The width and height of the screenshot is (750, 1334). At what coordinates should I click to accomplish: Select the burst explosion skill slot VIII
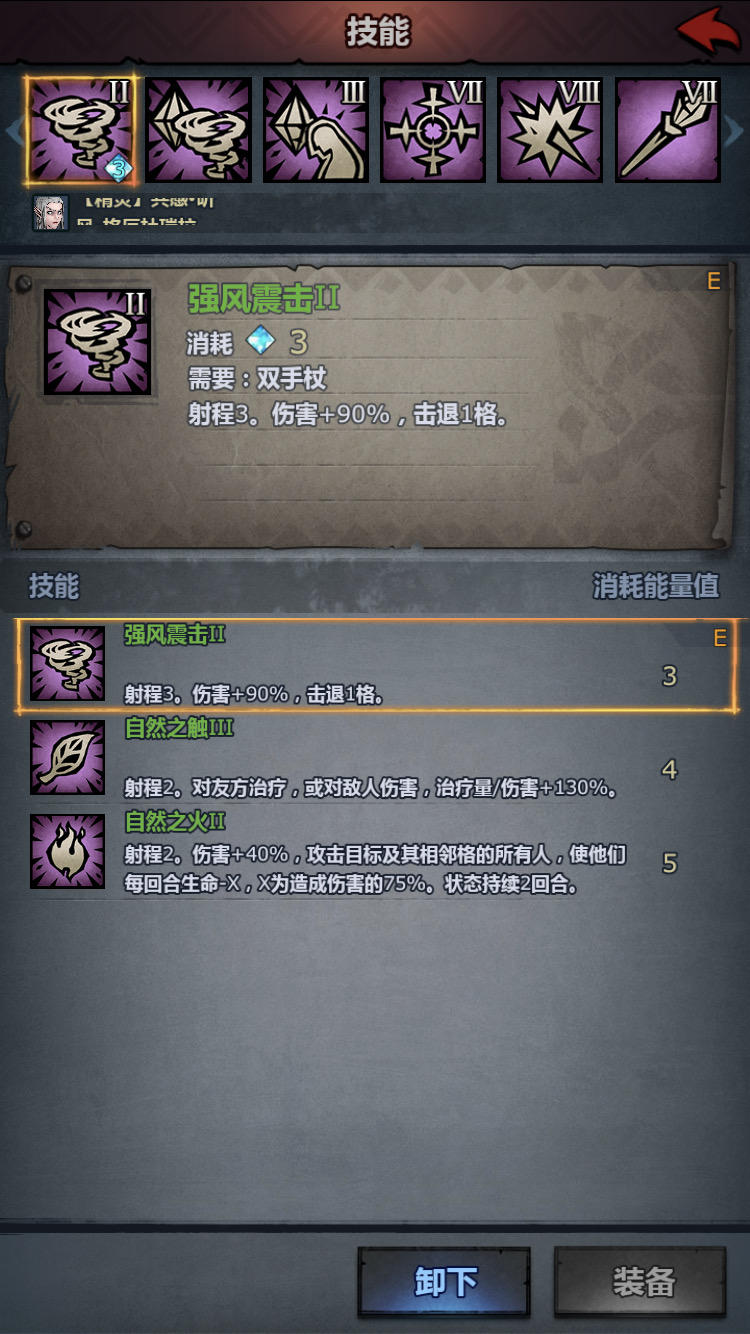tap(550, 130)
